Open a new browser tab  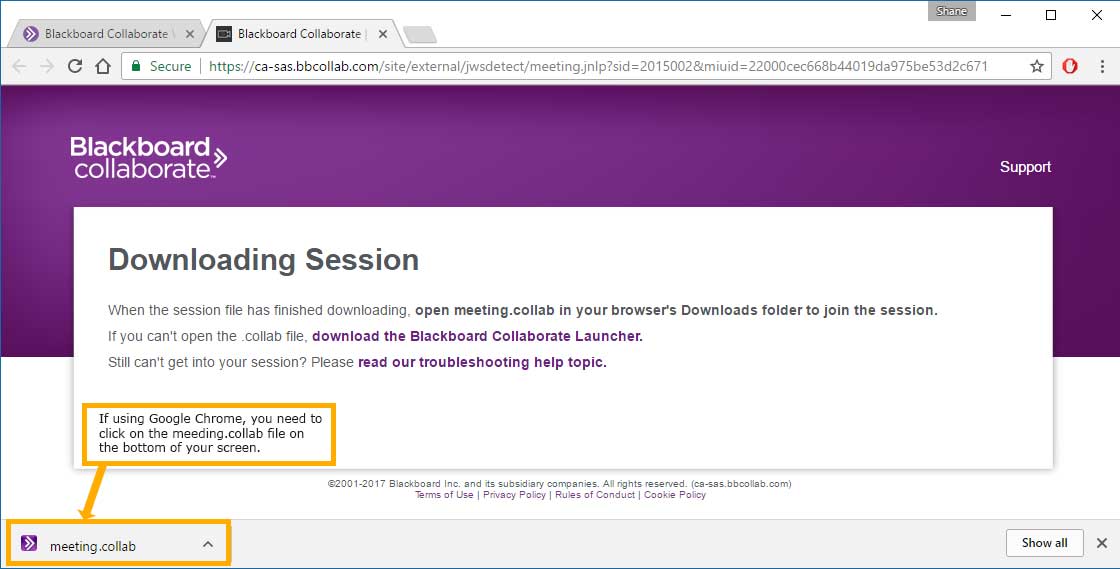tap(420, 34)
